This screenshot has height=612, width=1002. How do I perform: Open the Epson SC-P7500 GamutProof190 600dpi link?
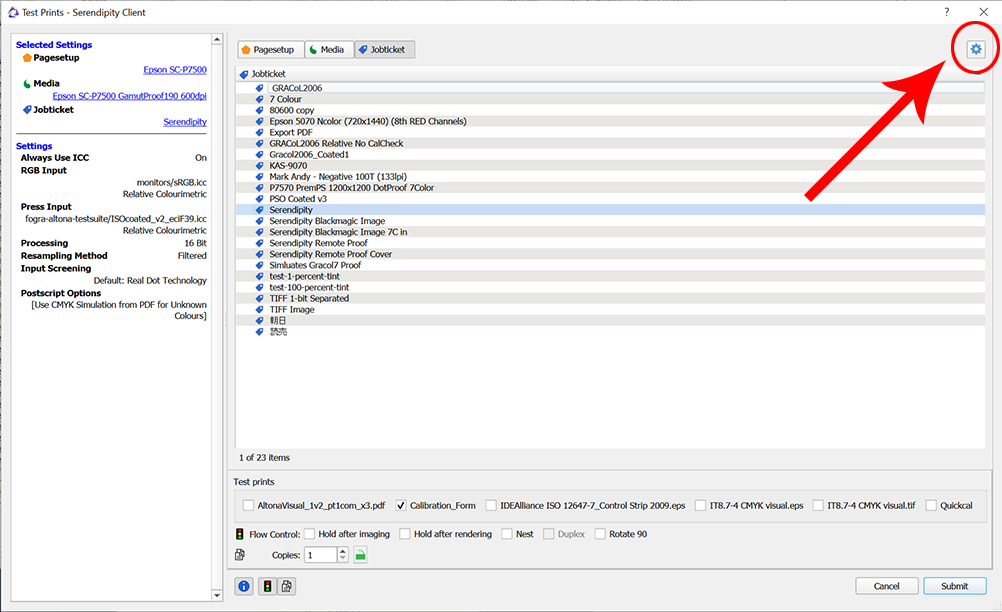click(130, 96)
